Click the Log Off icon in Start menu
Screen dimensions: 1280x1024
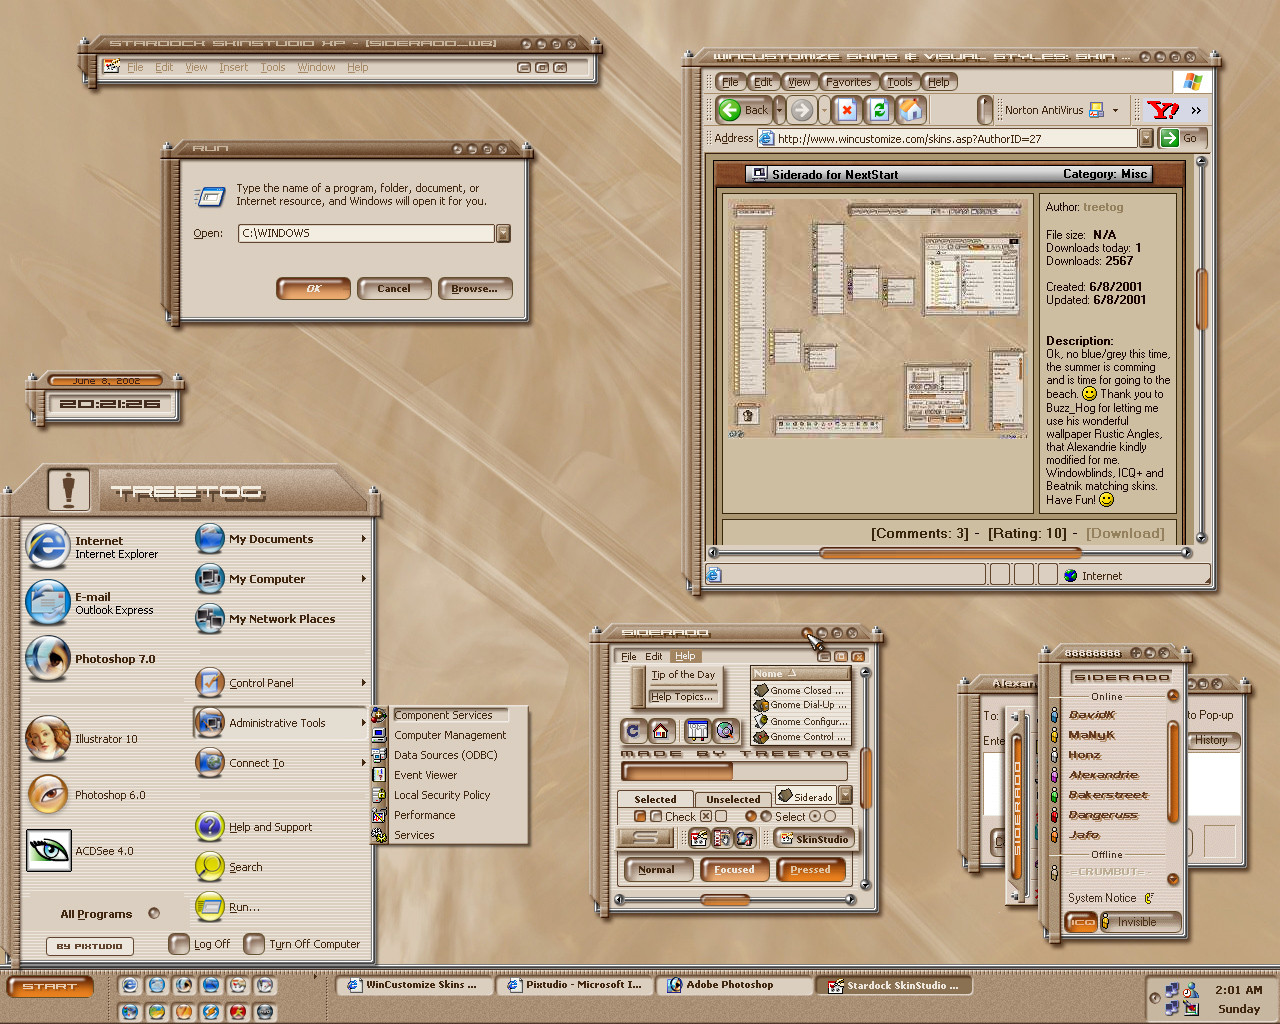pos(179,943)
